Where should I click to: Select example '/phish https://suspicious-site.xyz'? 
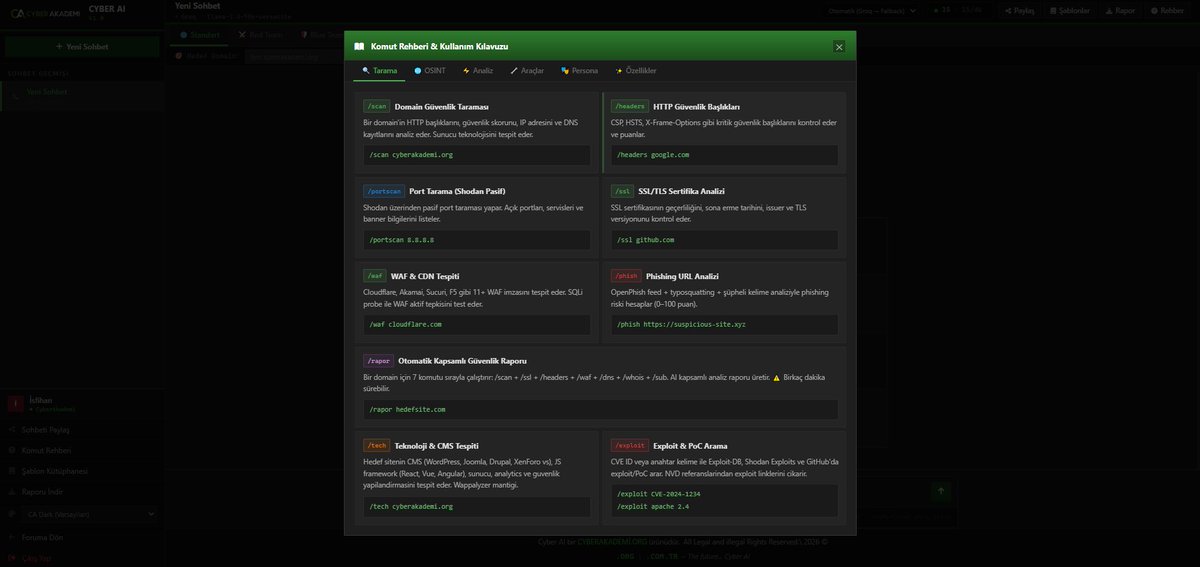[724, 325]
